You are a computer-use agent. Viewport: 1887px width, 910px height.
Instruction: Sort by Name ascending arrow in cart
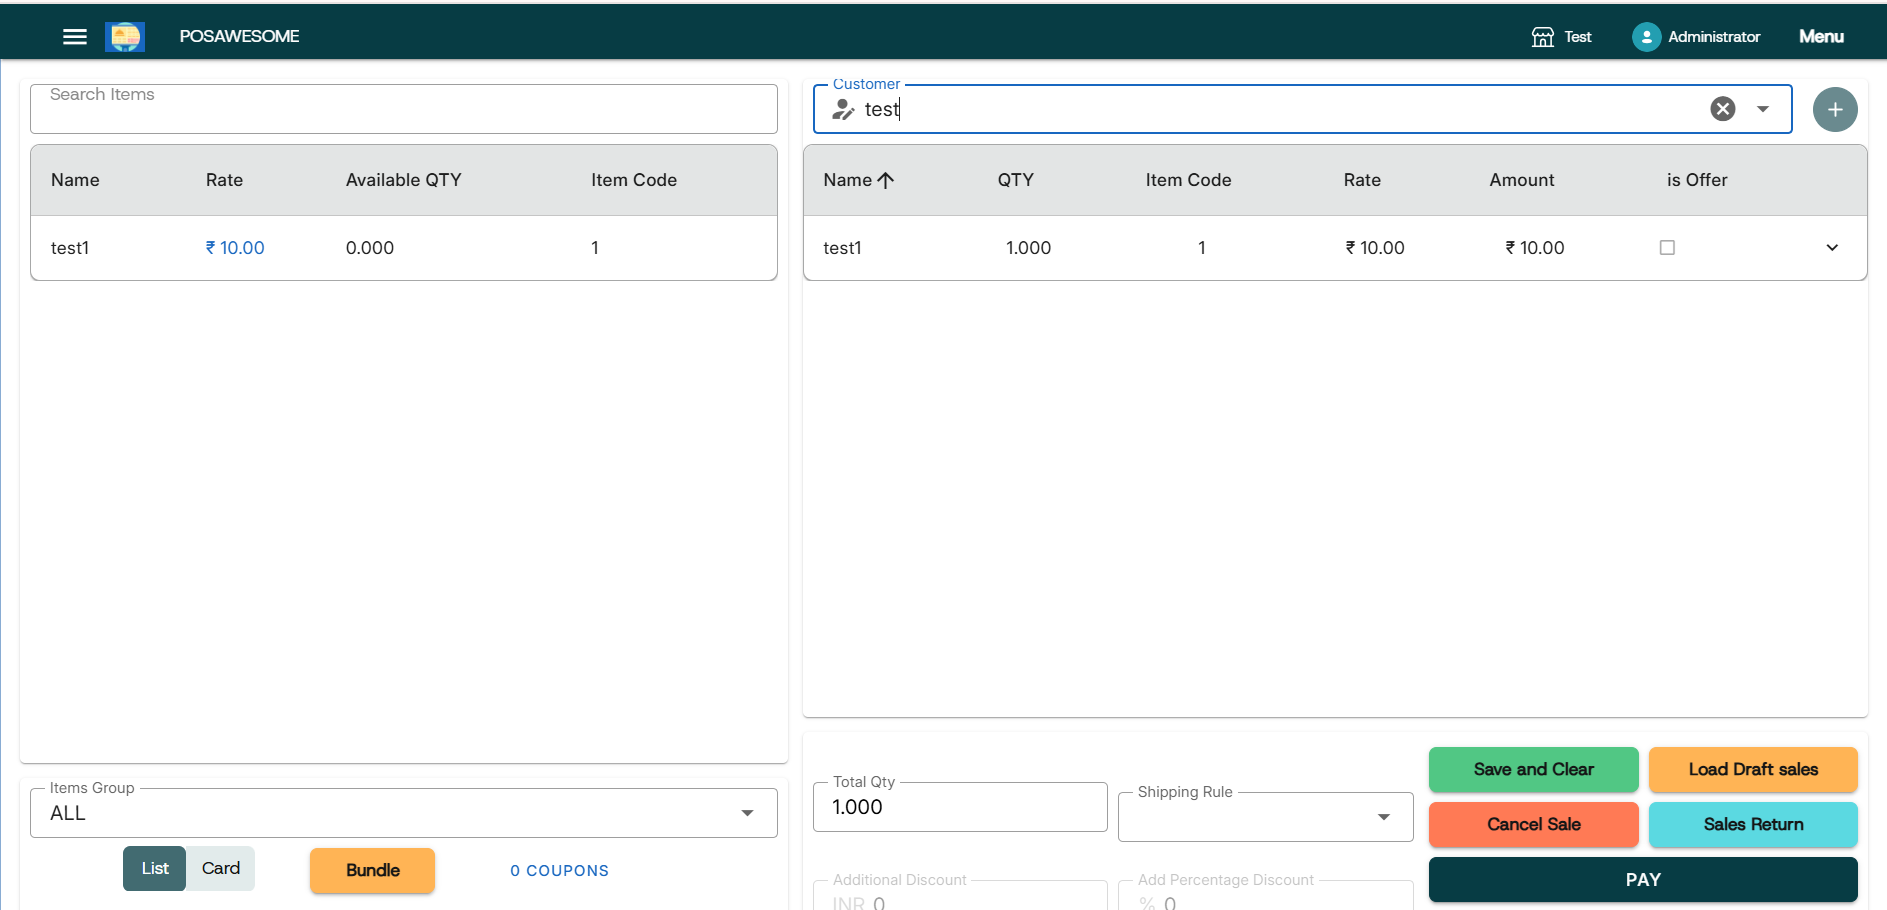885,180
